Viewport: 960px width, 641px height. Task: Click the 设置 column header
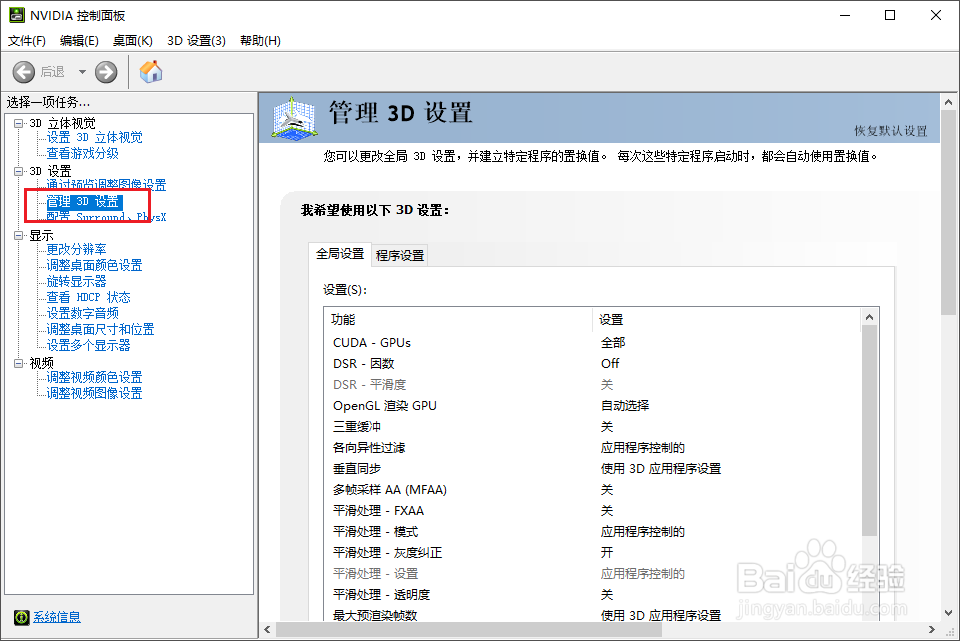point(726,320)
